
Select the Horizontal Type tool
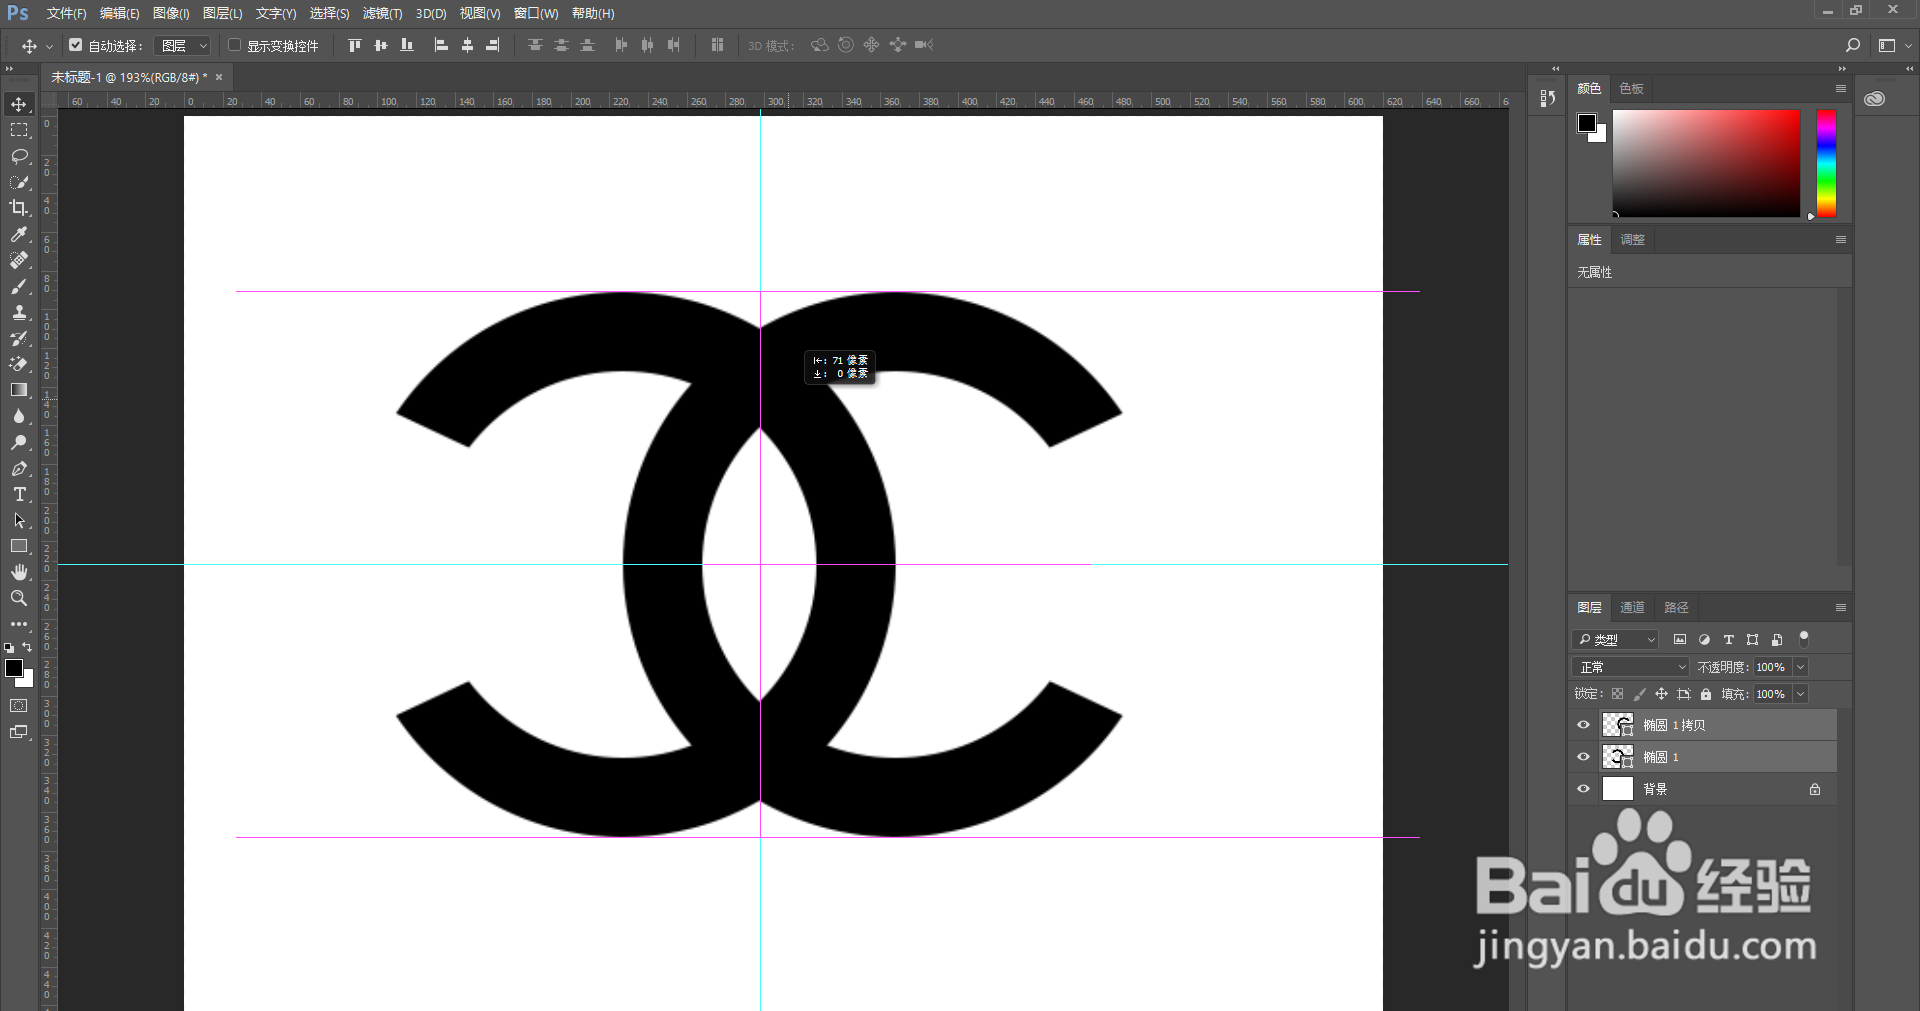19,494
